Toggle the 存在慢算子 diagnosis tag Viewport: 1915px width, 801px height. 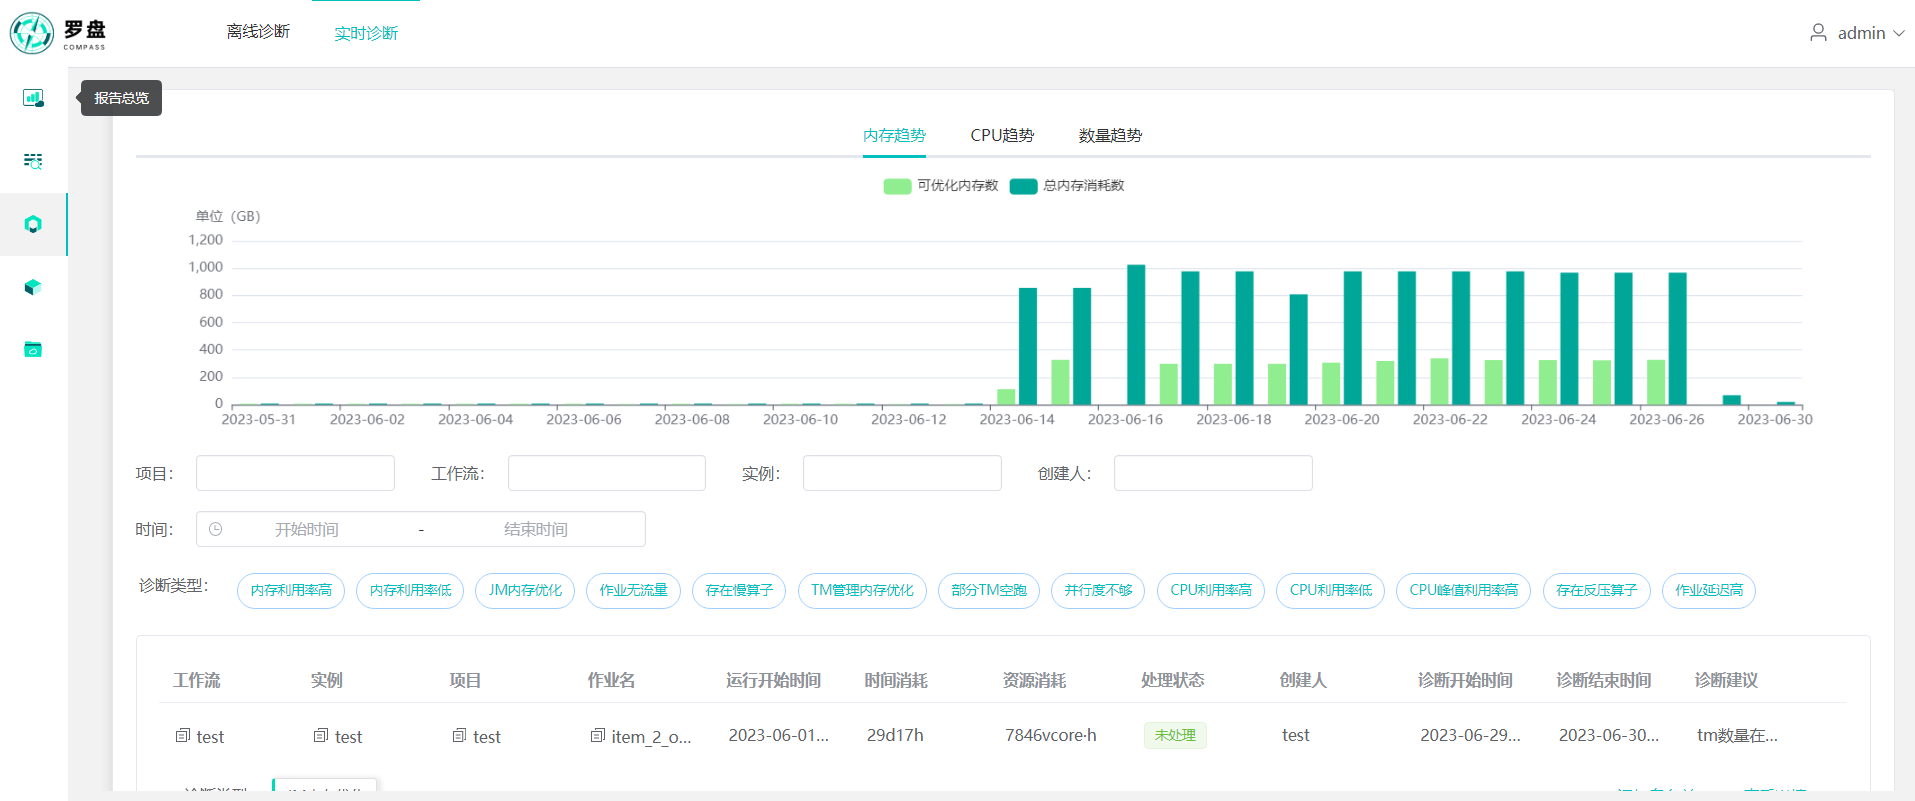739,590
